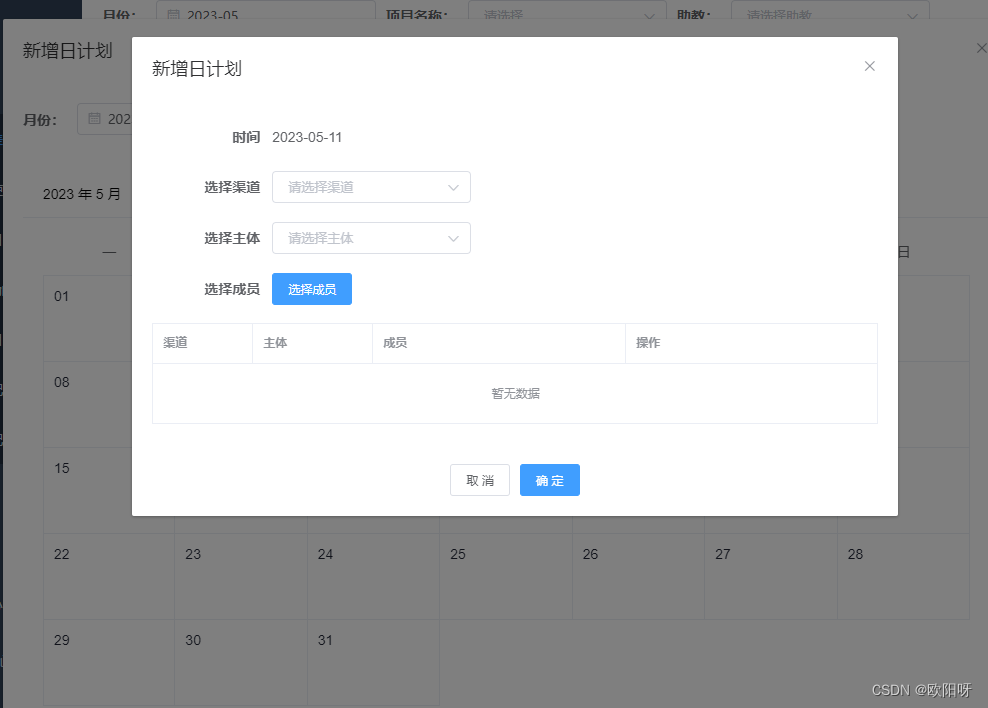Select the 2023-05 month input field
The width and height of the screenshot is (988, 708).
[265, 14]
